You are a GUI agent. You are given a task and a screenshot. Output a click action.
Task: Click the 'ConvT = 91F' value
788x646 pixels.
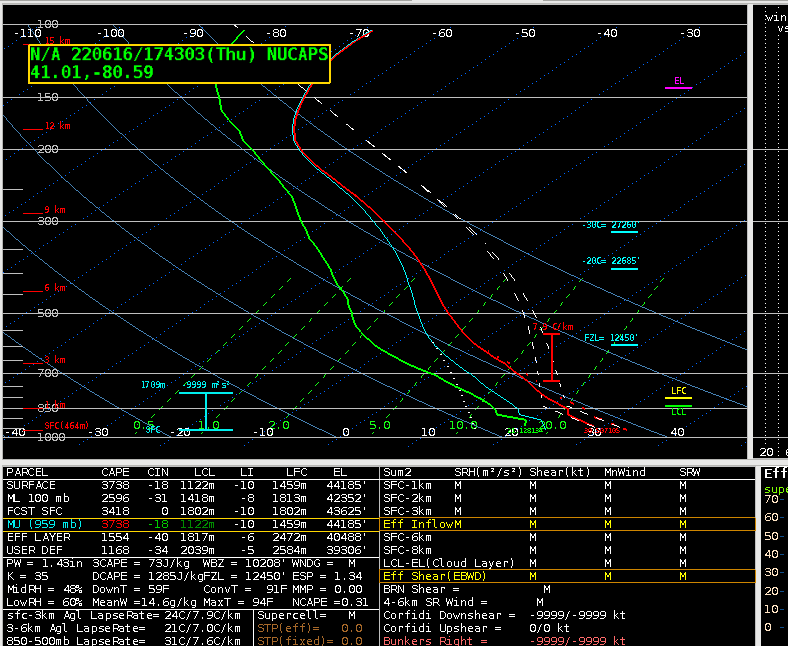245,589
